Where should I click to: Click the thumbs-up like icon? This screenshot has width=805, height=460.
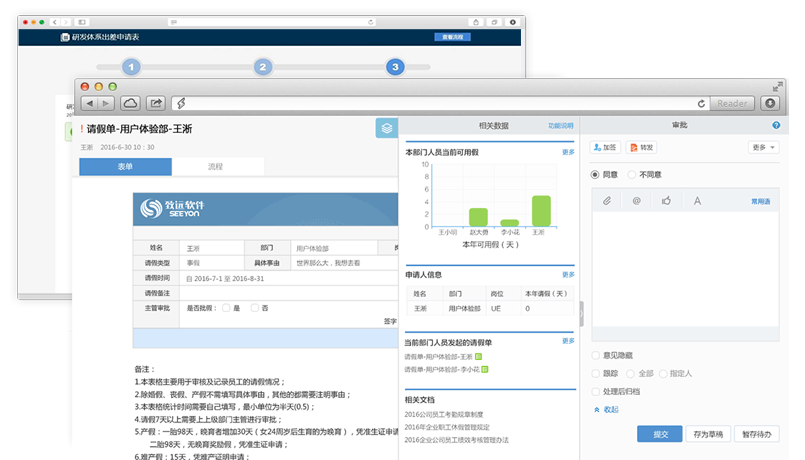click(x=666, y=201)
